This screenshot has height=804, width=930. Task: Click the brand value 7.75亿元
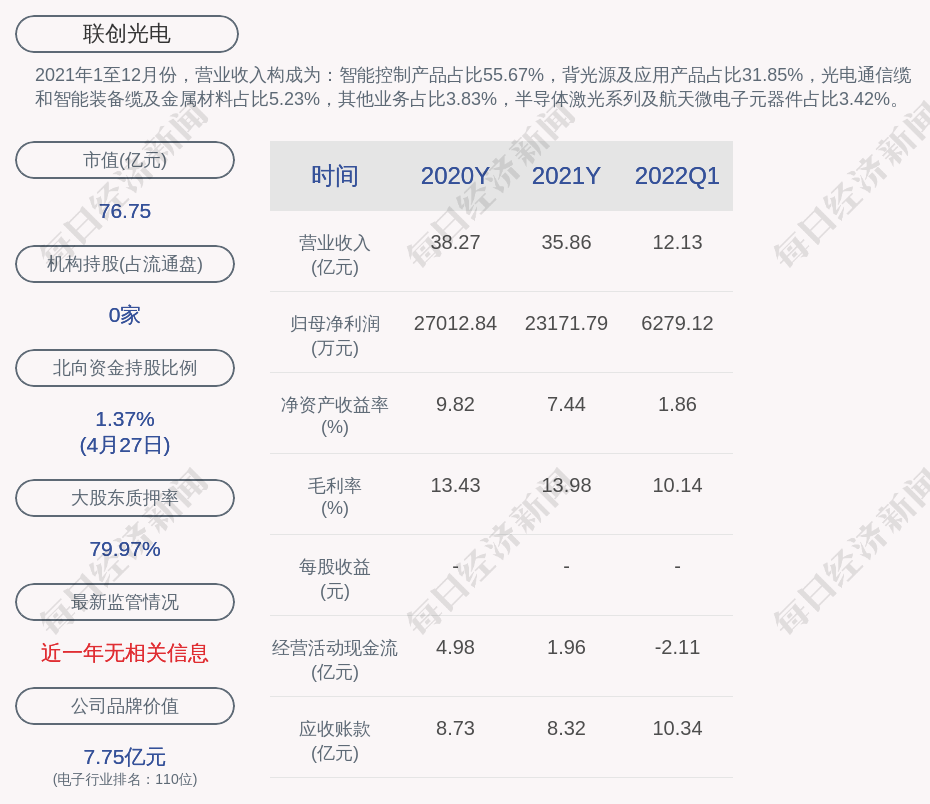coord(125,757)
